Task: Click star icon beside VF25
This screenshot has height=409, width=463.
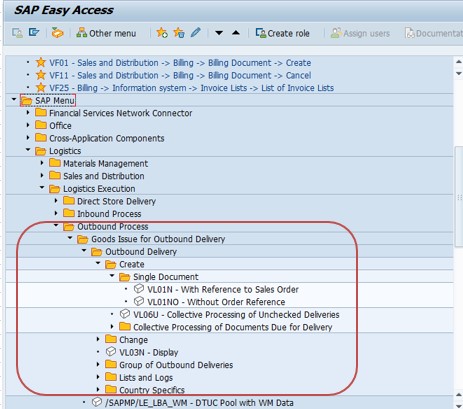Action: [41, 88]
